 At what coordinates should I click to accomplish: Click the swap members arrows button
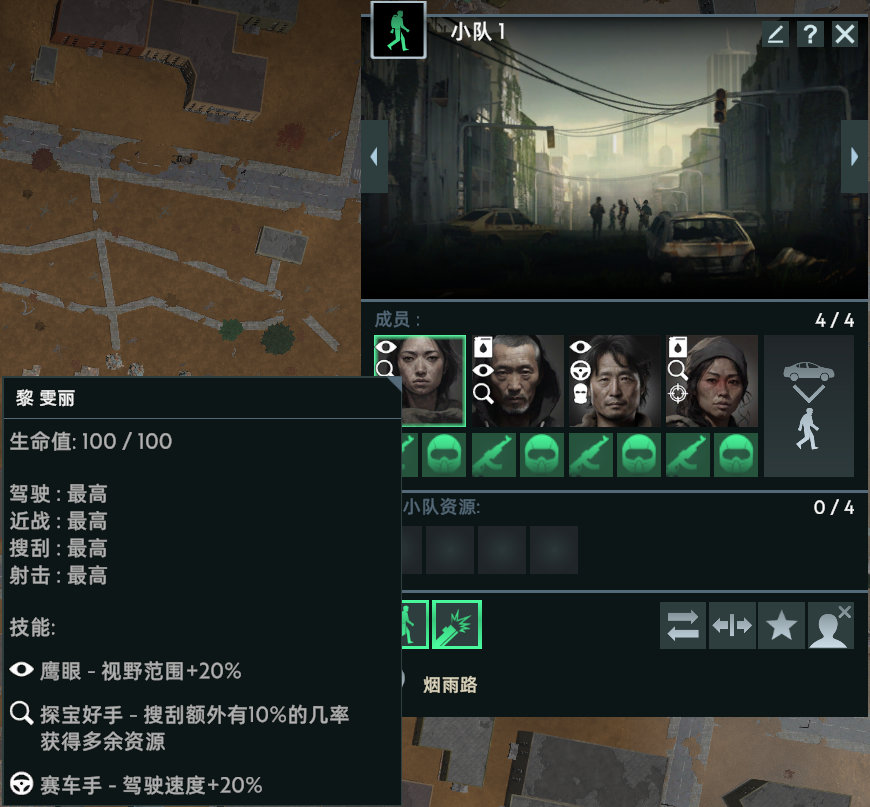click(x=683, y=626)
